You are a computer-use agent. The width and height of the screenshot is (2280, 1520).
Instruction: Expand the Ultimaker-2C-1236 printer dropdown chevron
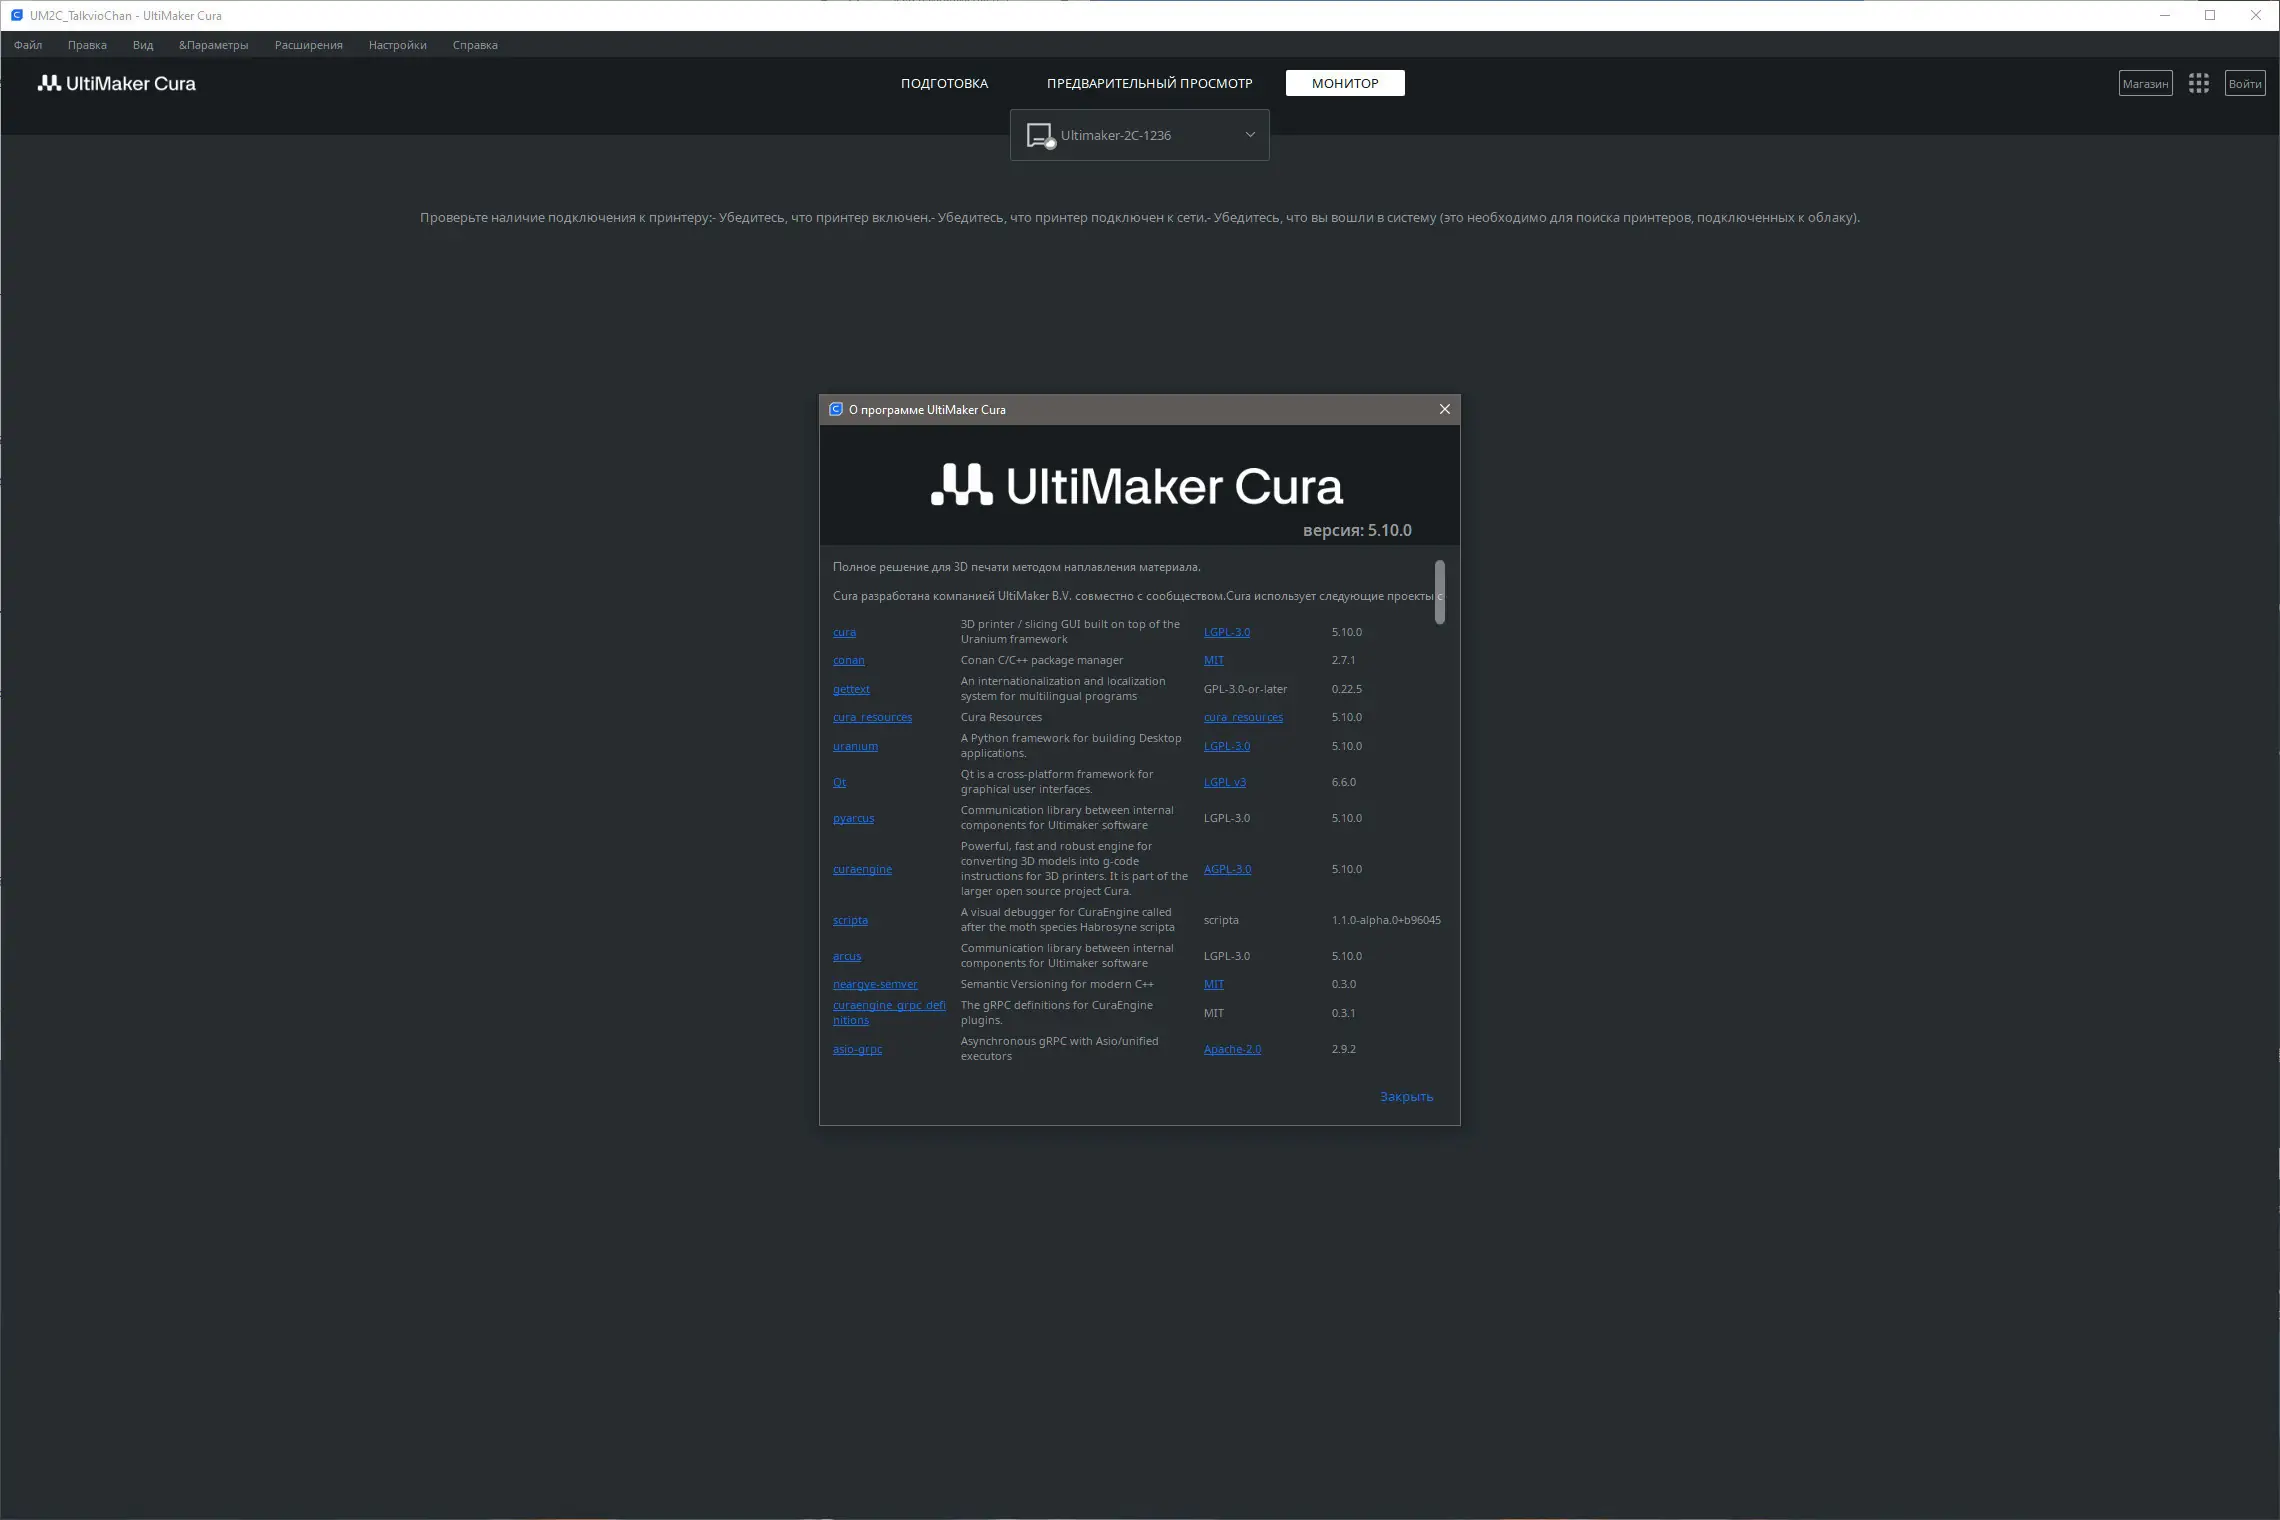pos(1249,135)
